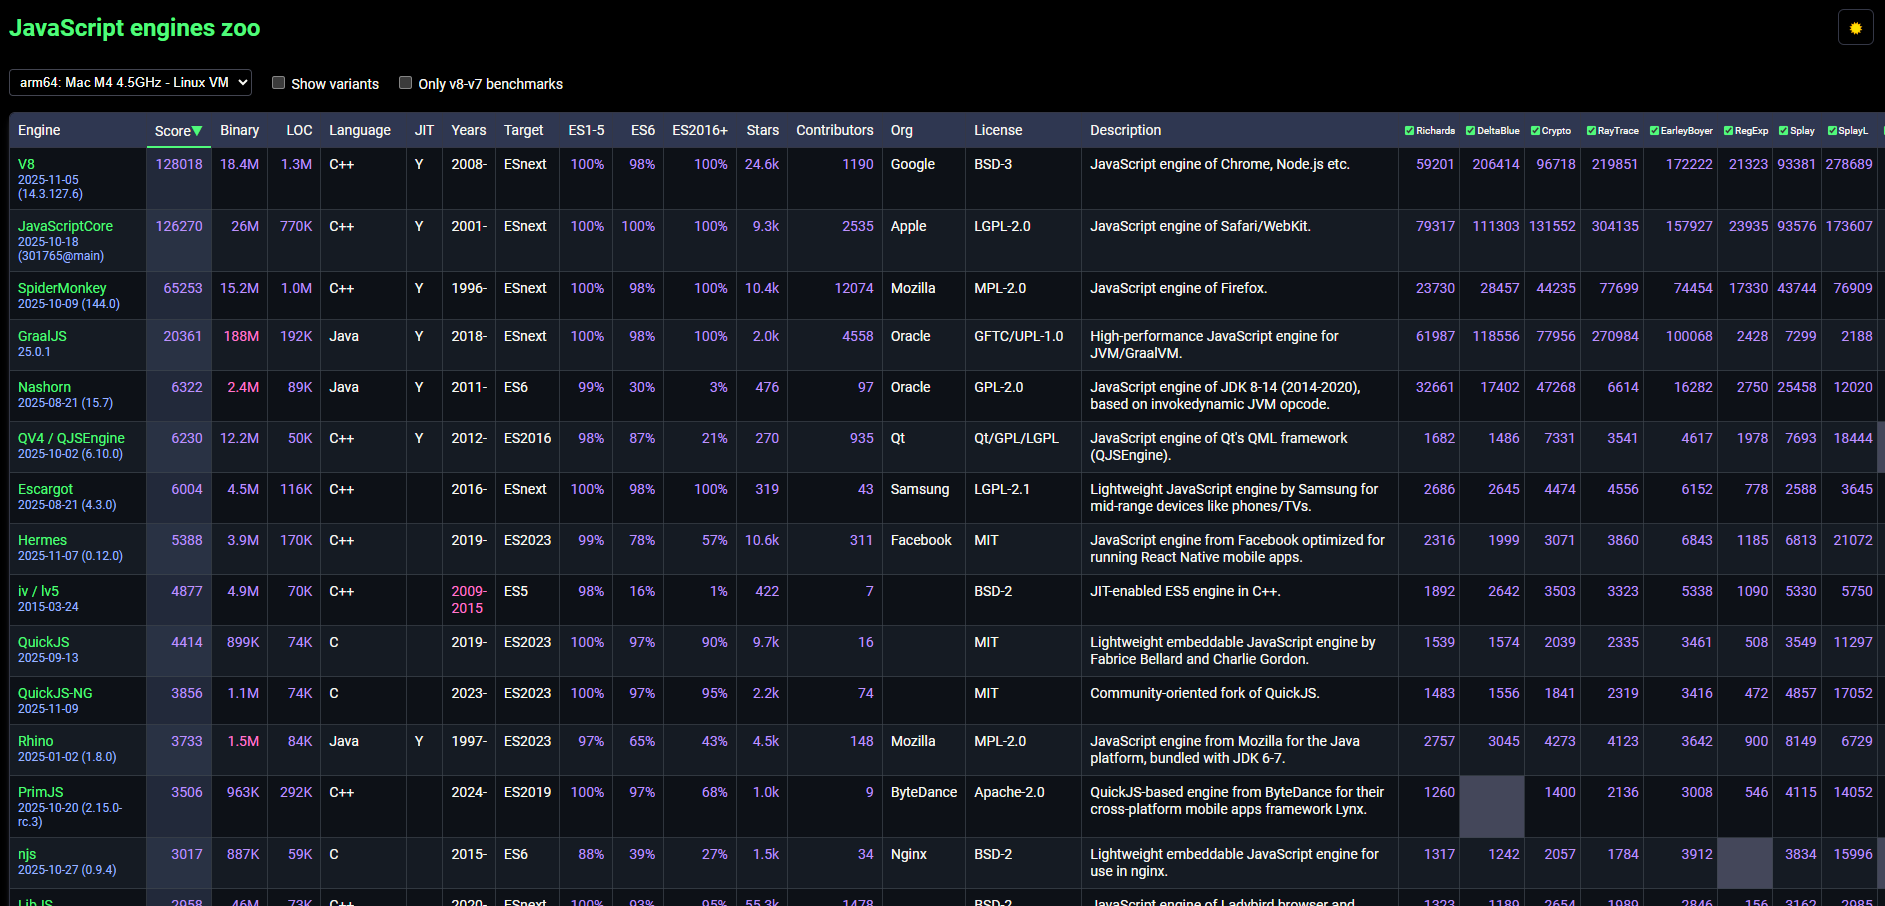Click JavaScriptCore's score 126270
The width and height of the screenshot is (1885, 906).
tap(179, 226)
